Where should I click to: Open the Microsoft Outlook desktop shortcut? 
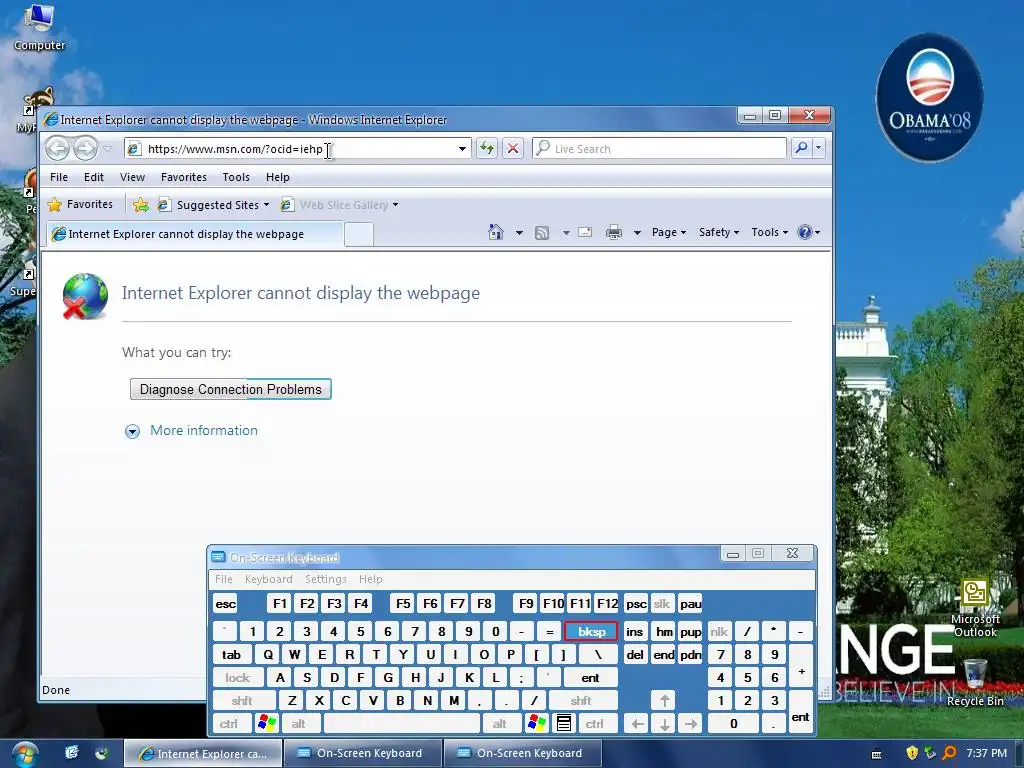coord(975,609)
